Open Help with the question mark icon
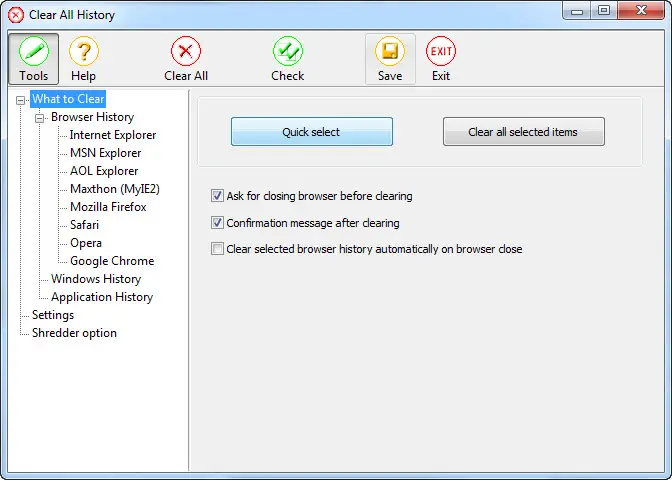Image resolution: width=672 pixels, height=480 pixels. click(84, 59)
